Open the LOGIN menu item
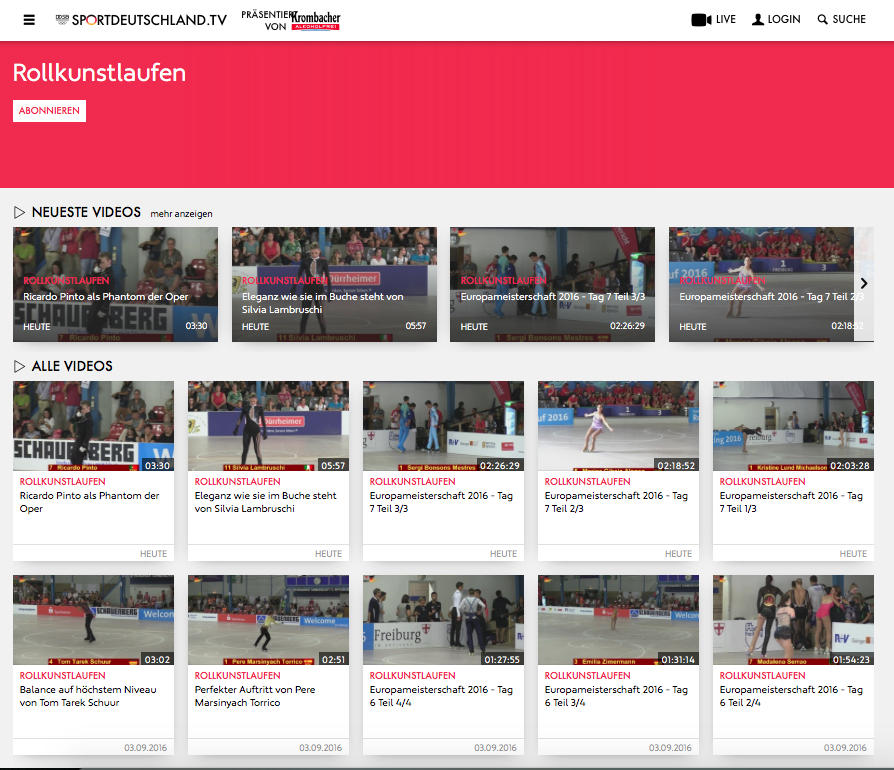This screenshot has height=770, width=894. click(x=776, y=19)
